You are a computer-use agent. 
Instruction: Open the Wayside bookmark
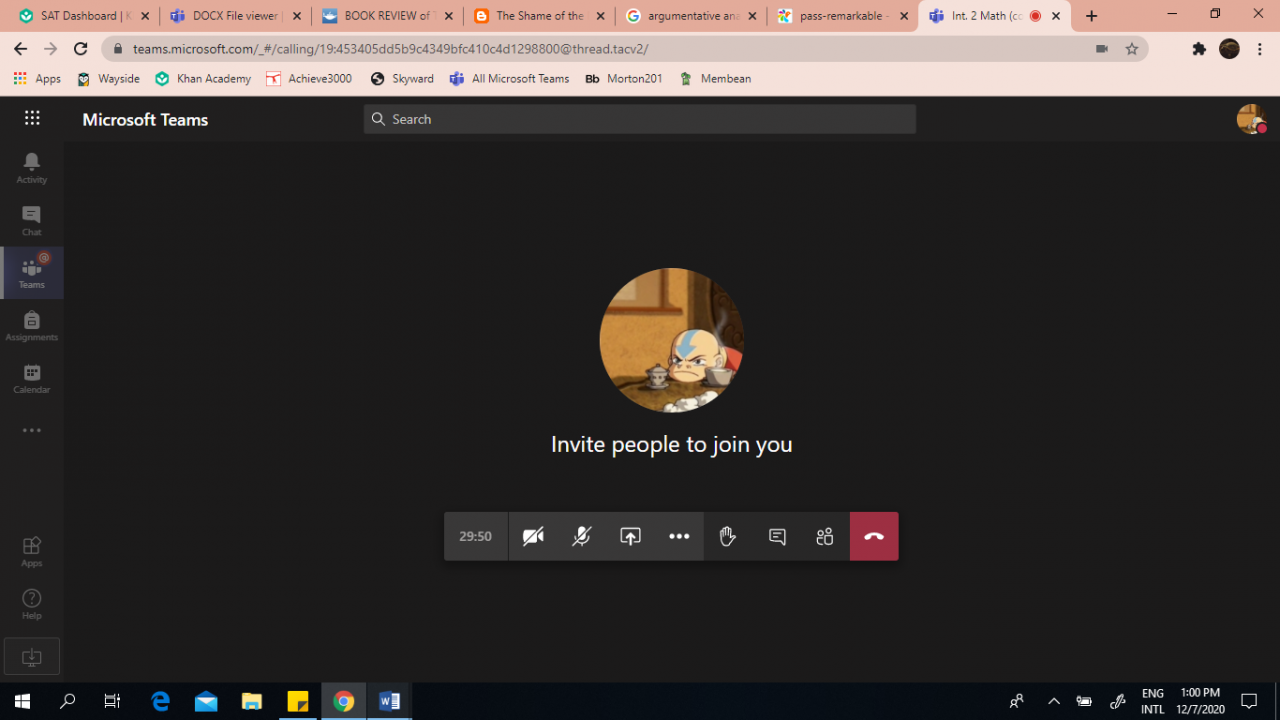(x=109, y=79)
